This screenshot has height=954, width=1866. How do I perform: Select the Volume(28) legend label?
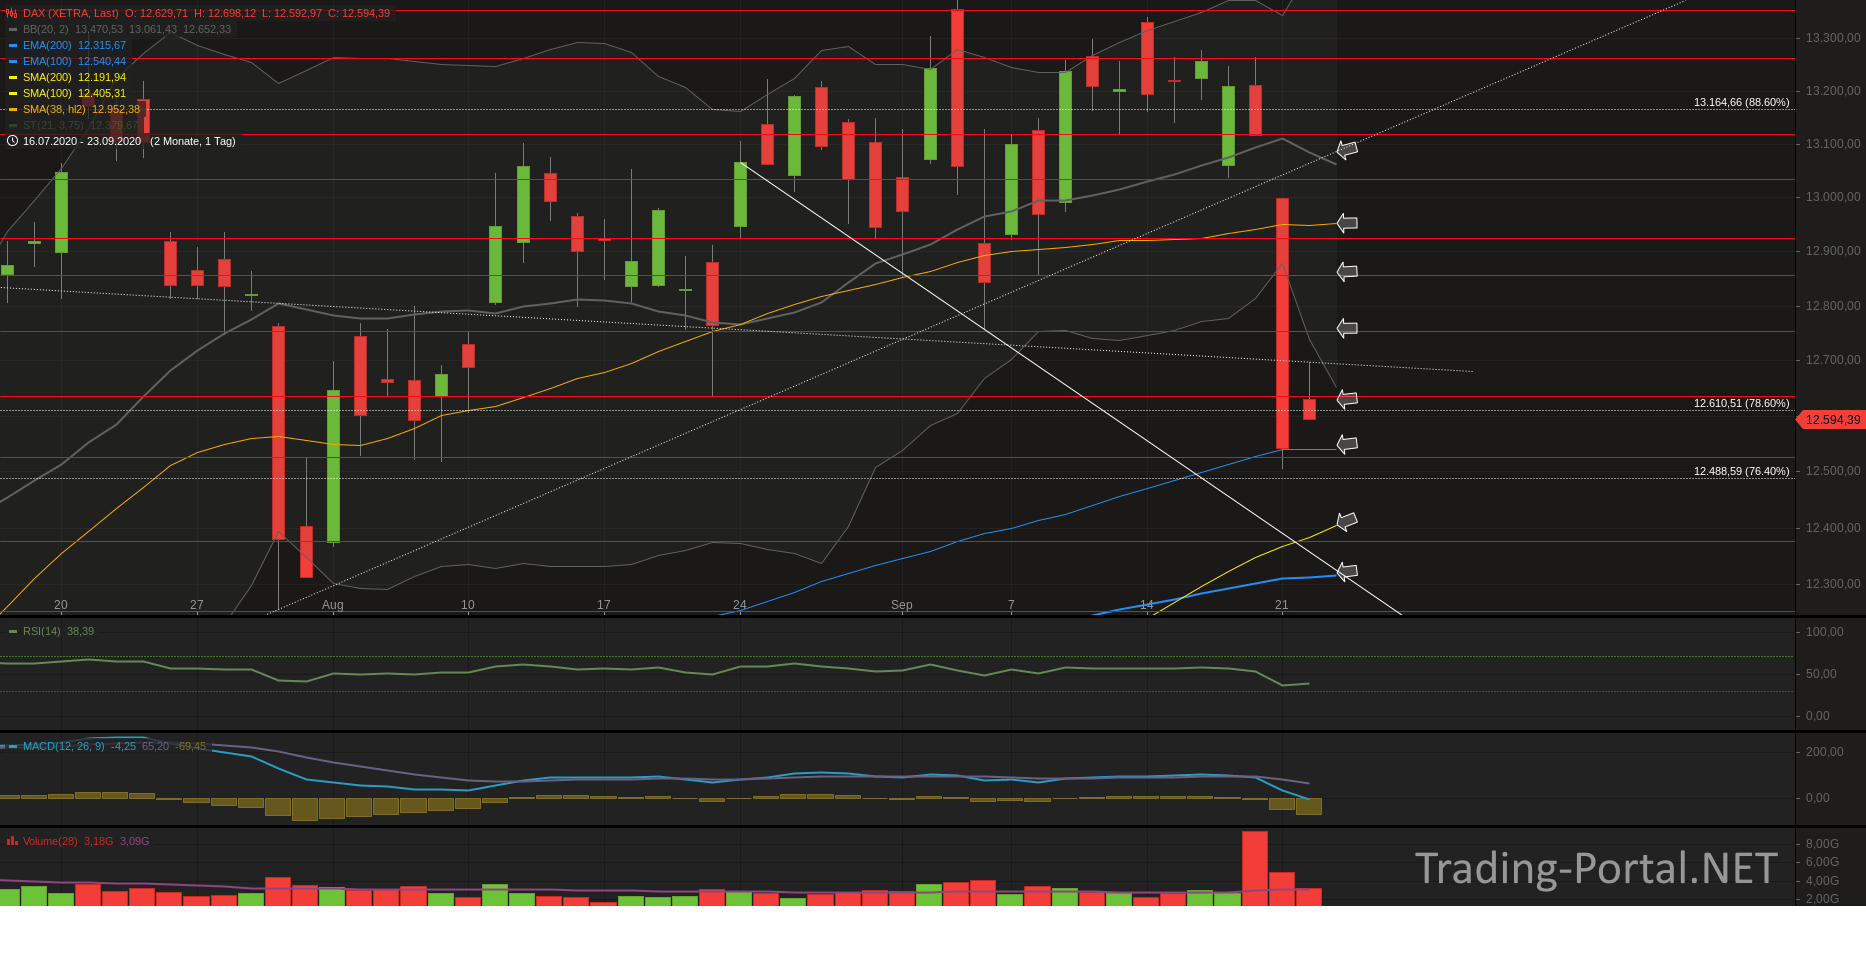50,841
